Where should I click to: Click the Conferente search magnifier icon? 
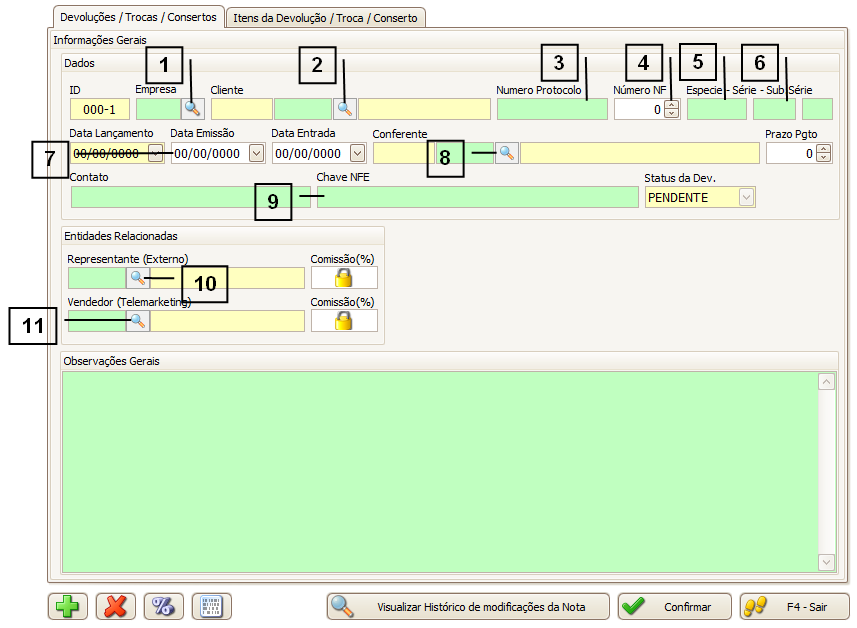[x=507, y=153]
